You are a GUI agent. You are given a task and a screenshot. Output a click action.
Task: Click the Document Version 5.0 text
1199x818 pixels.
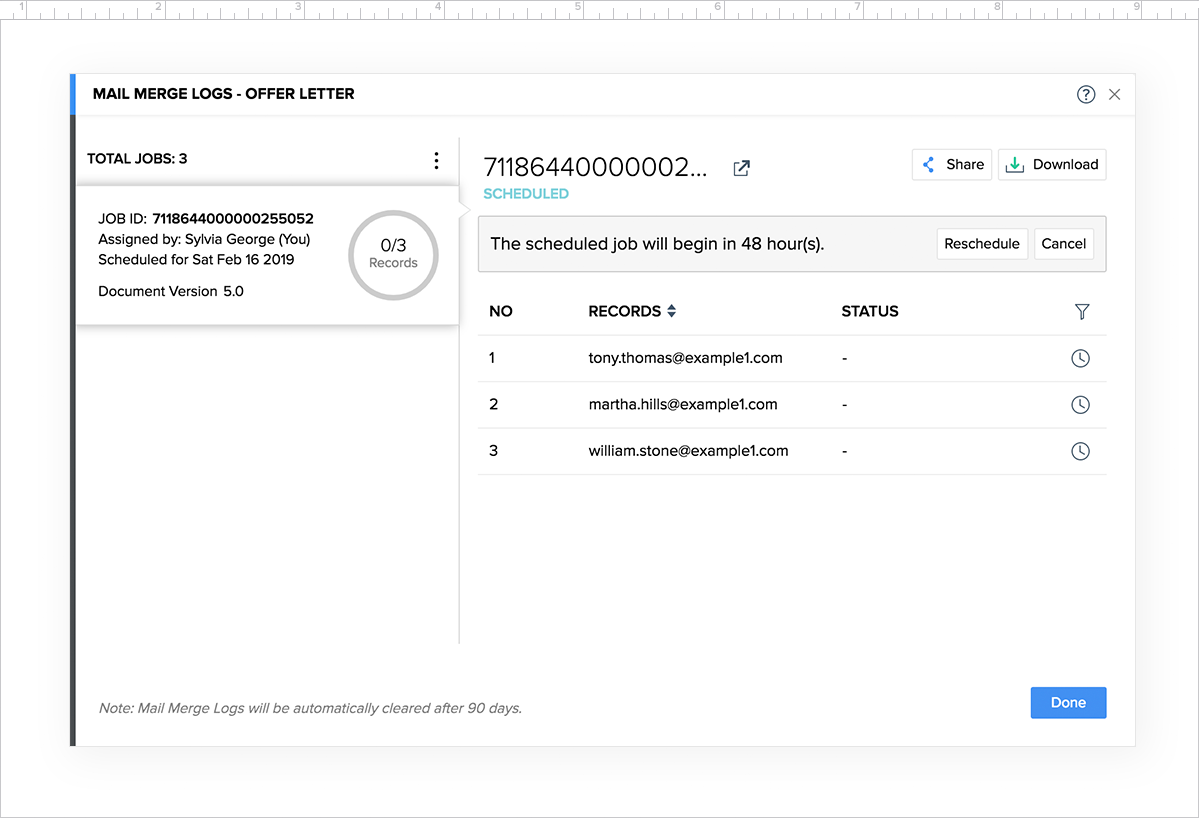click(x=171, y=291)
